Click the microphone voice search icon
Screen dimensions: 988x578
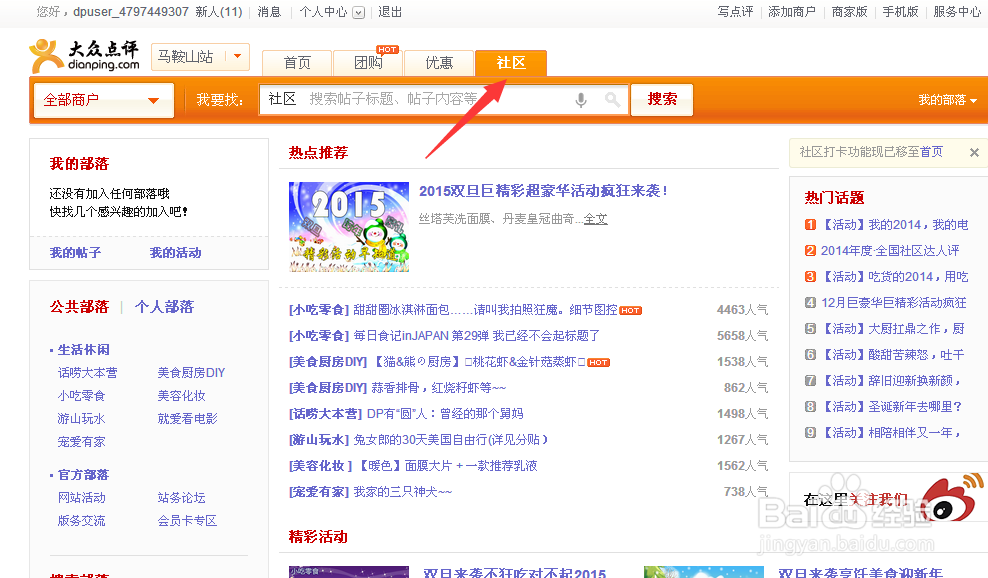click(x=580, y=100)
